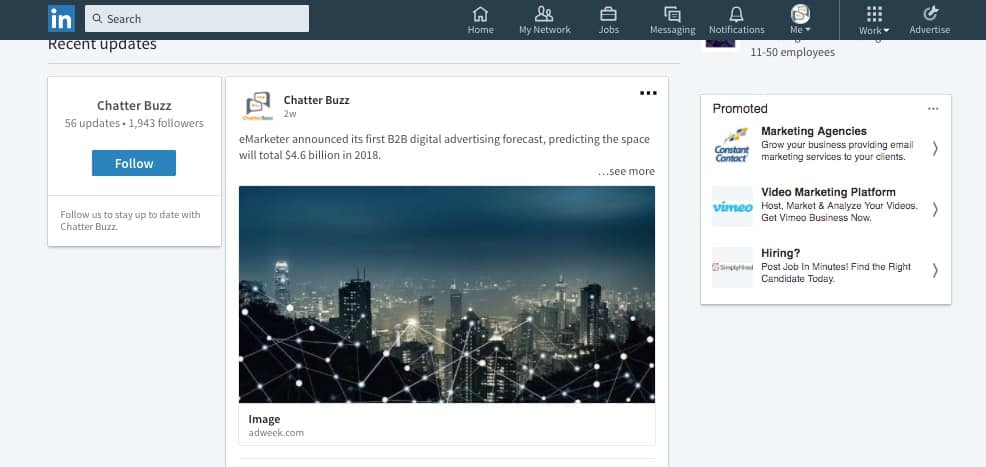Open the city skyline post image
The image size is (986, 467).
point(447,294)
